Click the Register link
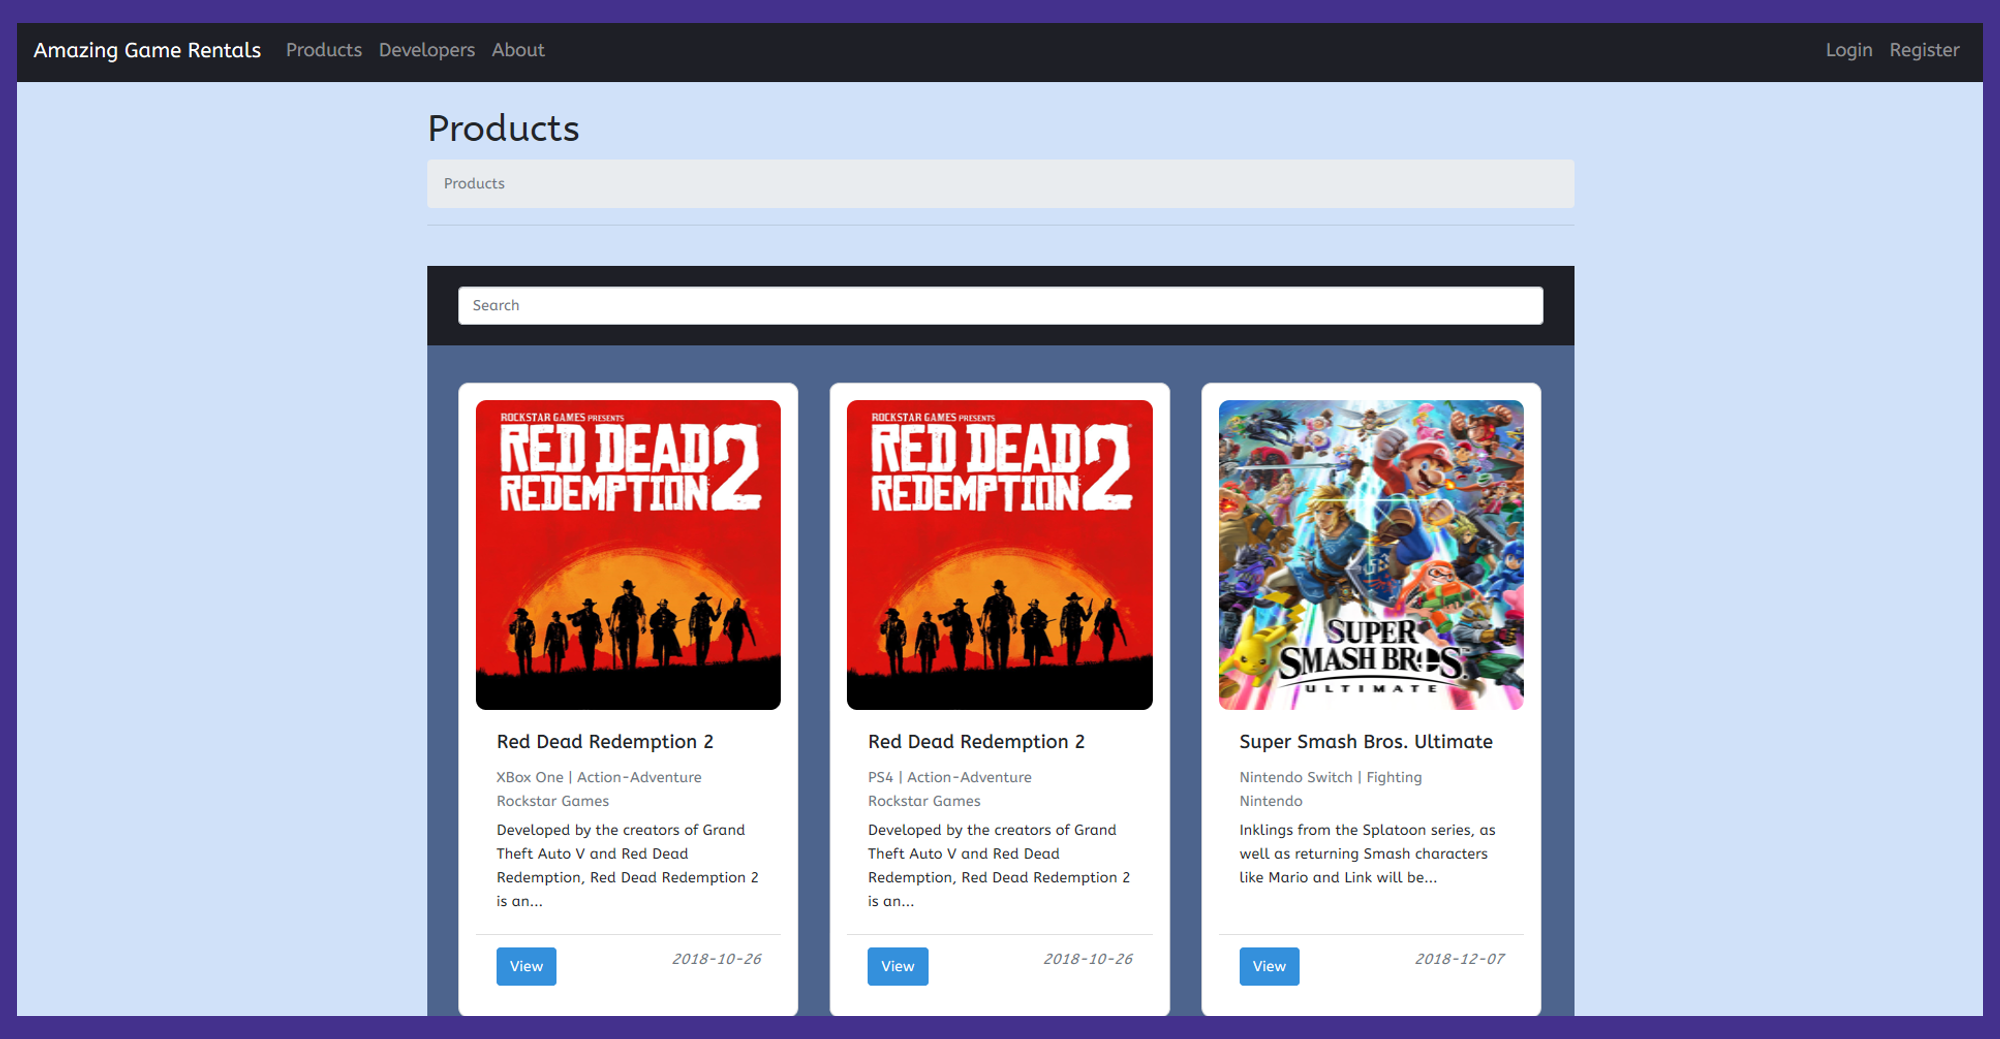 tap(1924, 50)
